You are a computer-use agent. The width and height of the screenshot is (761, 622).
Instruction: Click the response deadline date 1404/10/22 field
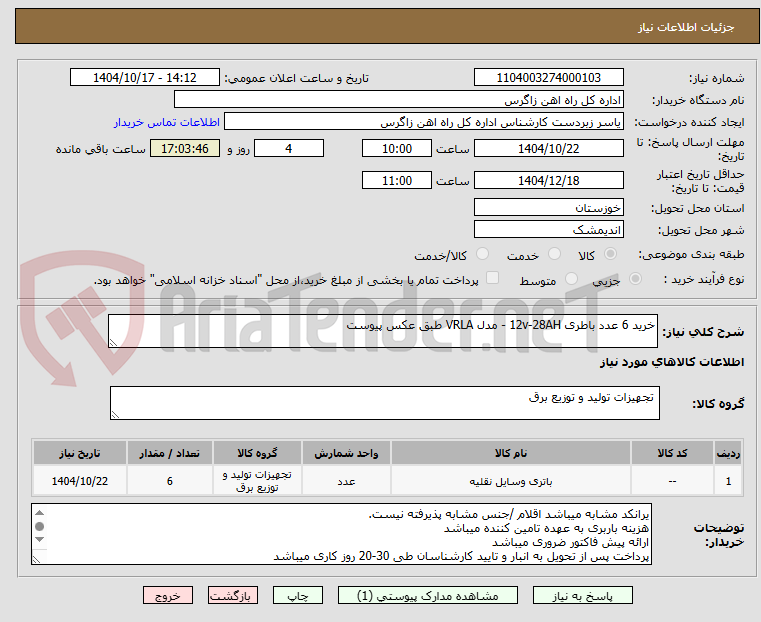coord(548,148)
